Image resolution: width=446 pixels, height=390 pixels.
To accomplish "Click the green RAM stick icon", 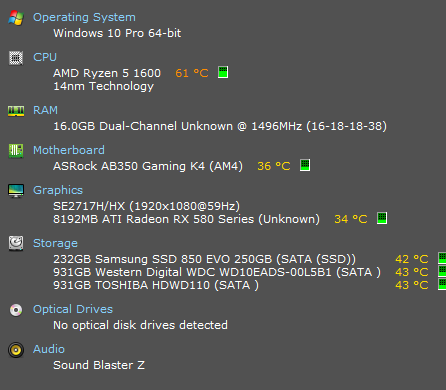I will pyautogui.click(x=16, y=111).
